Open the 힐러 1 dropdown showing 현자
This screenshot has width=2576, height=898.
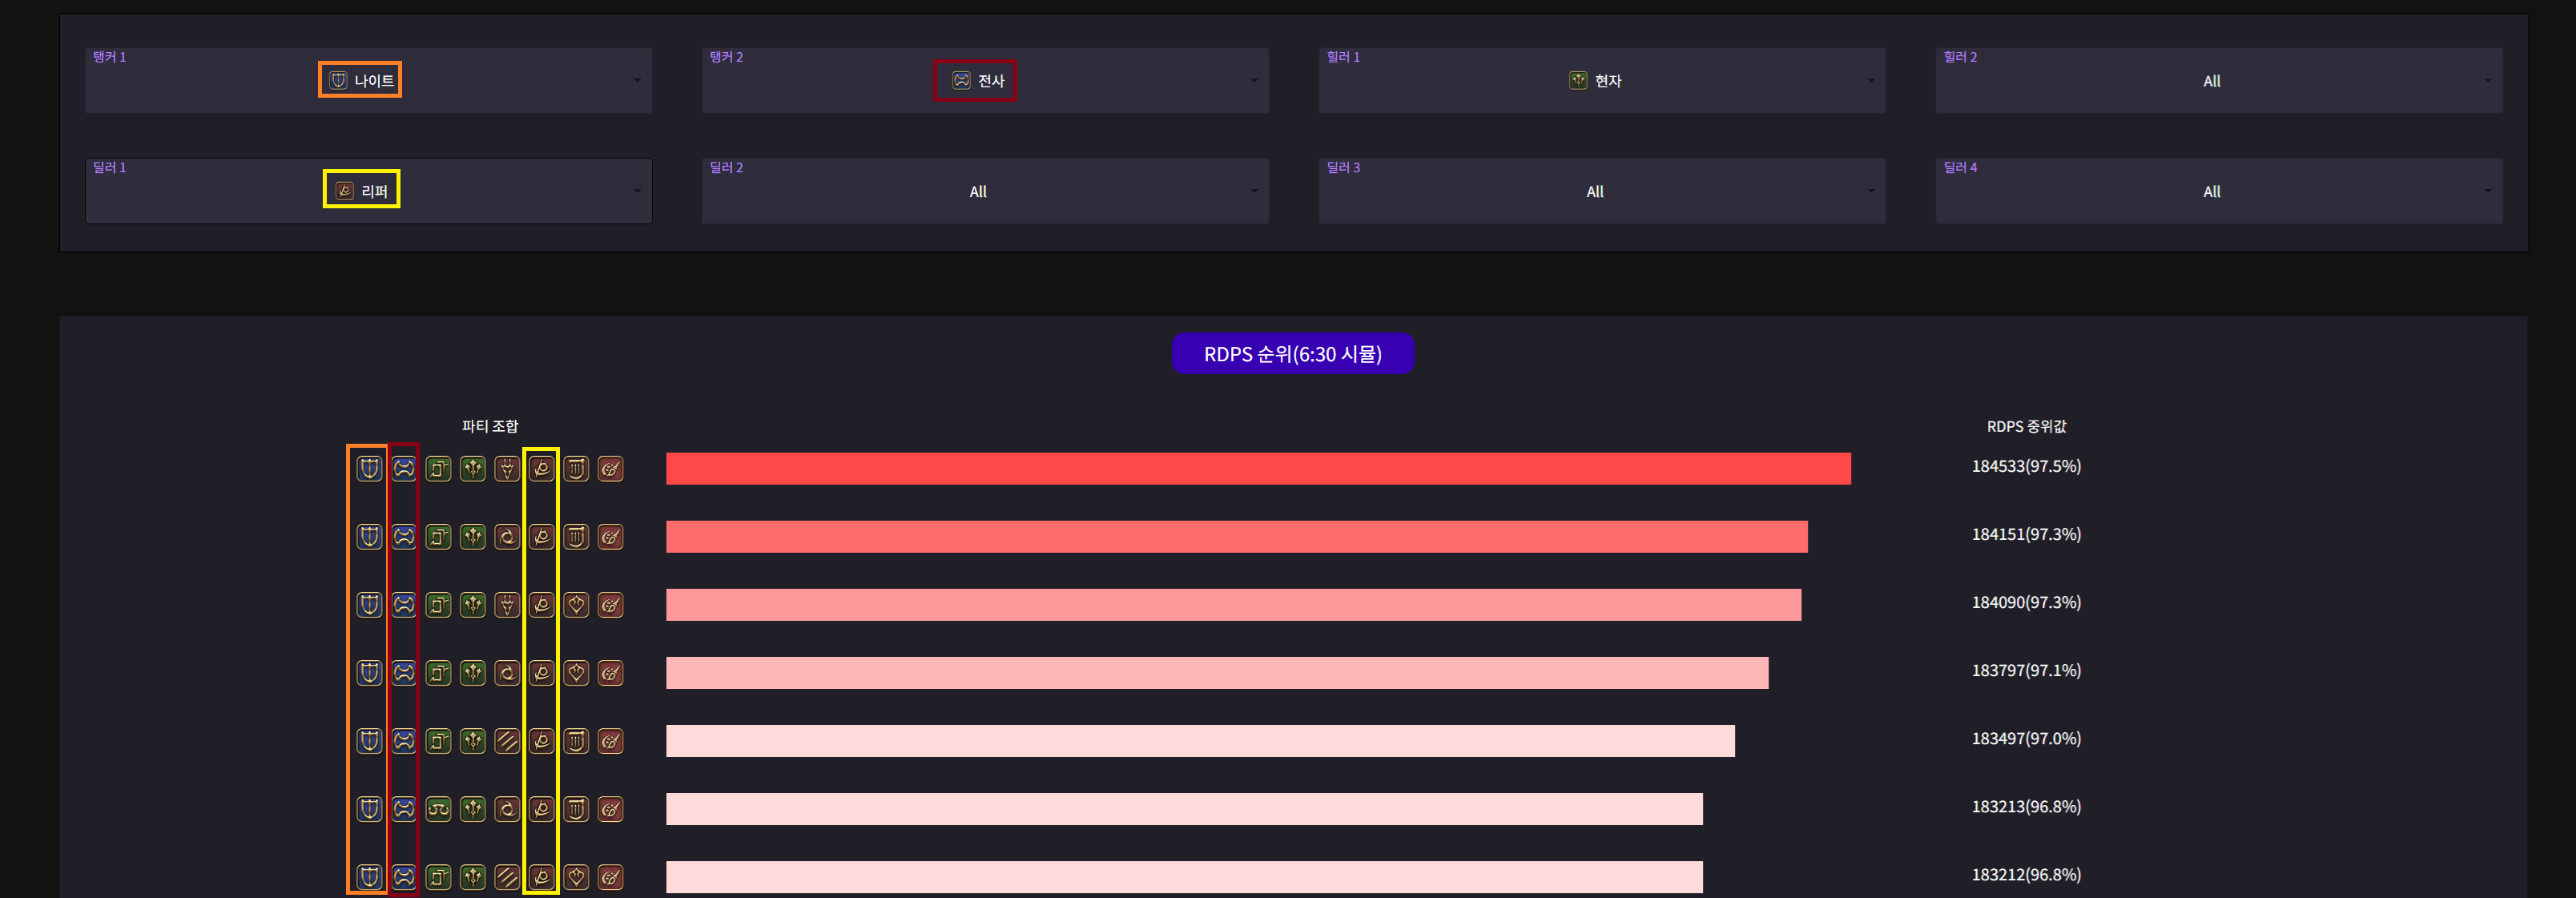1602,80
